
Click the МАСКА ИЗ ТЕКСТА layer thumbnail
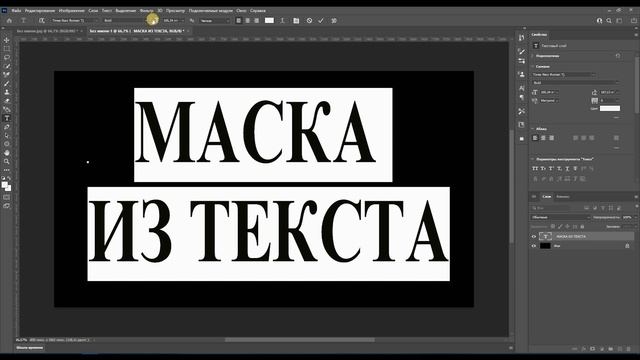point(545,236)
